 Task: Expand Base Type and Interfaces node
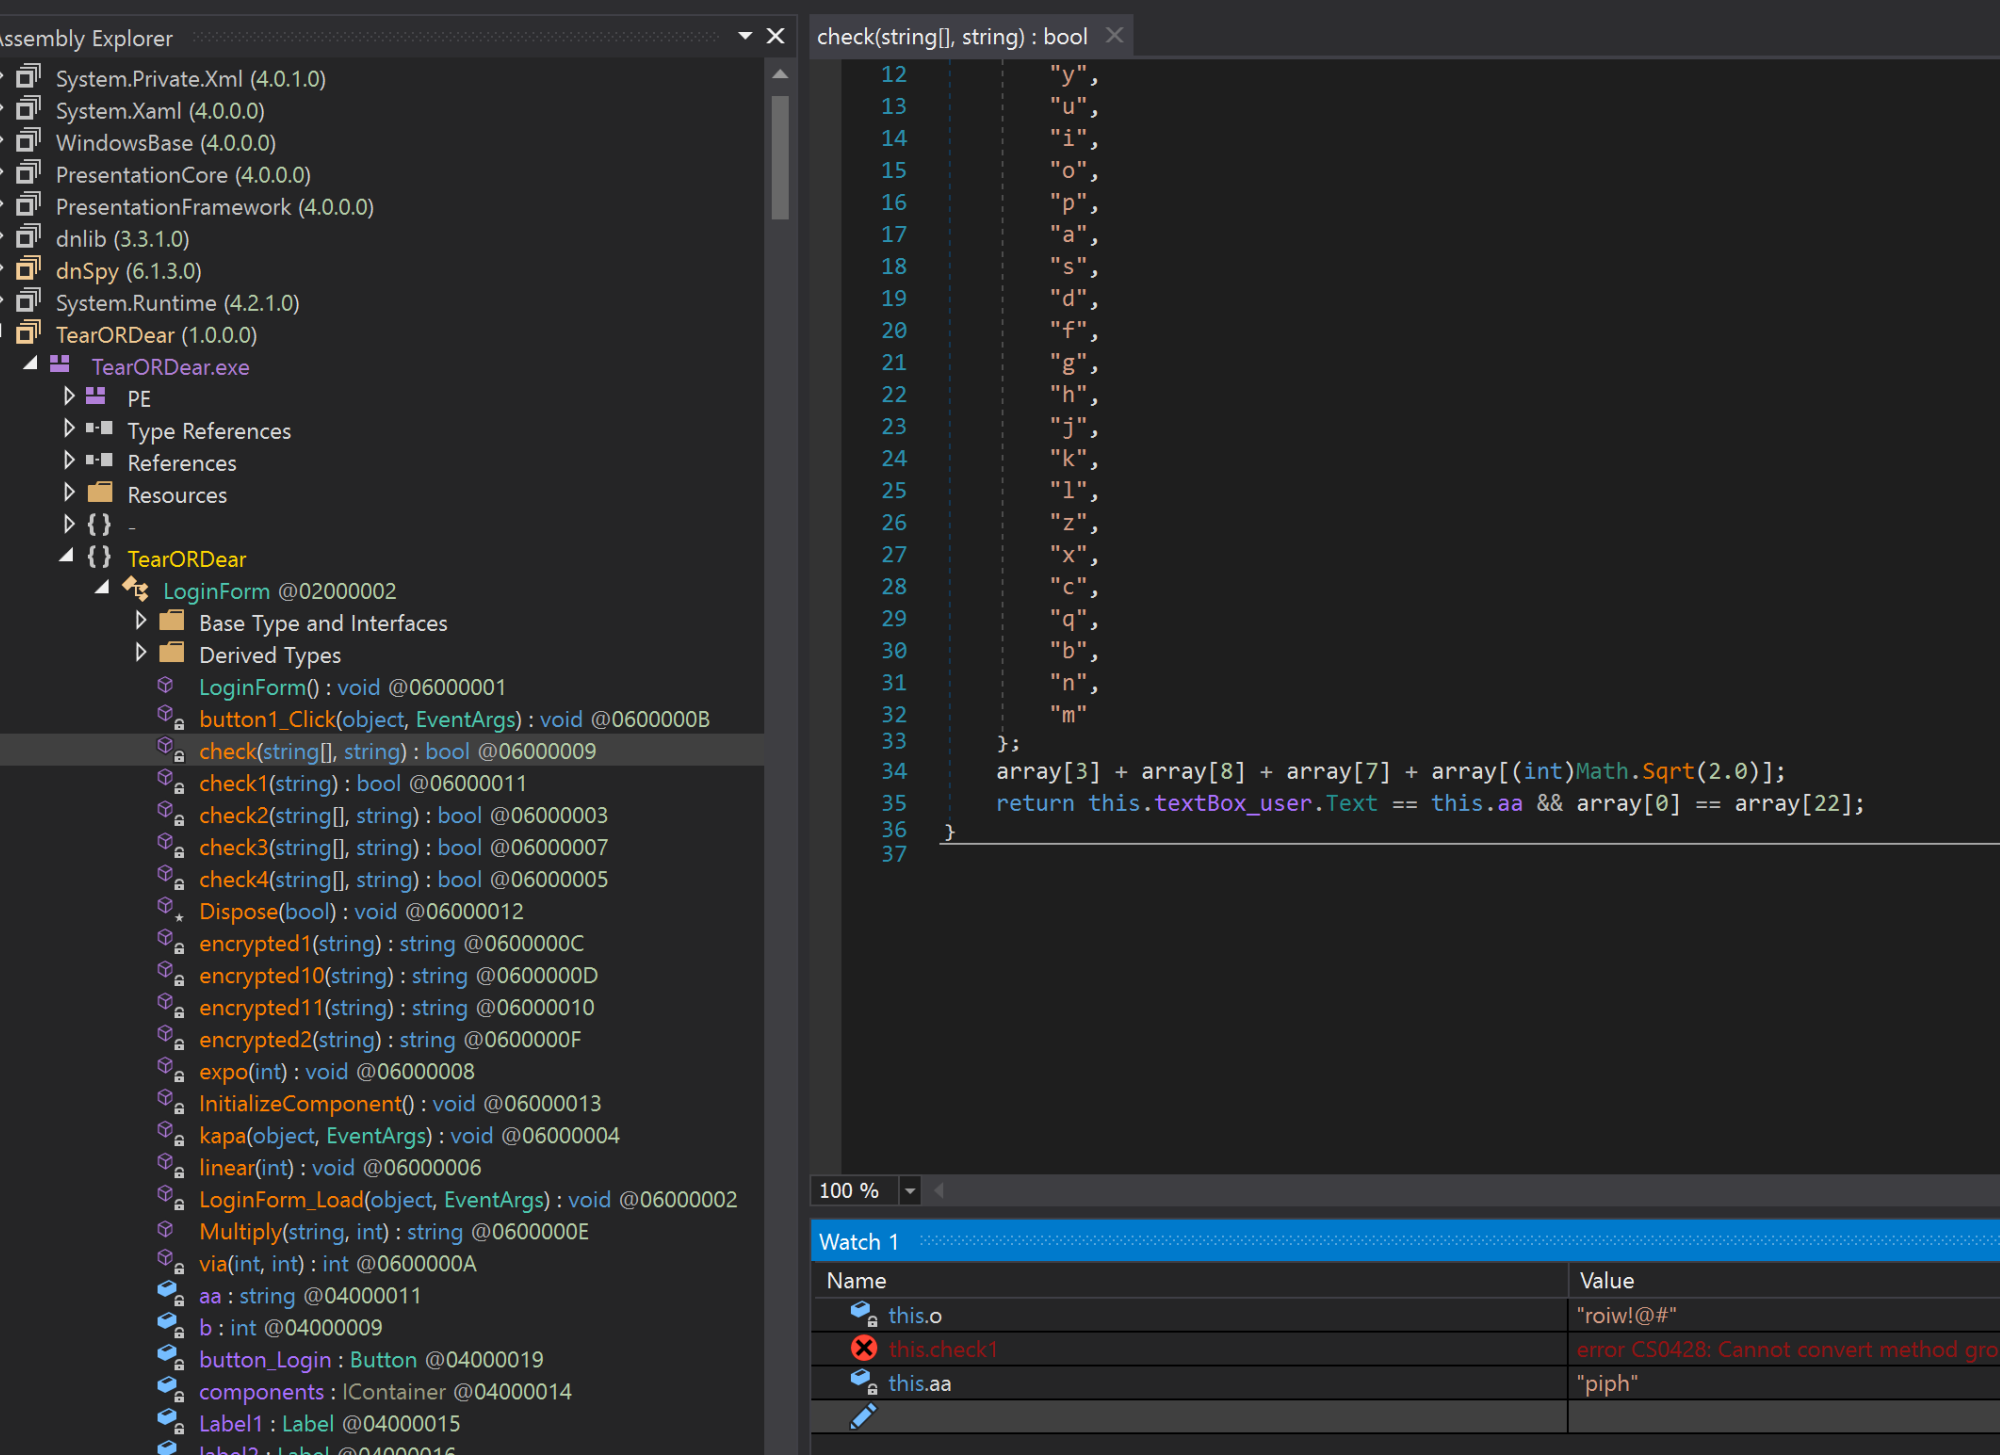click(141, 621)
